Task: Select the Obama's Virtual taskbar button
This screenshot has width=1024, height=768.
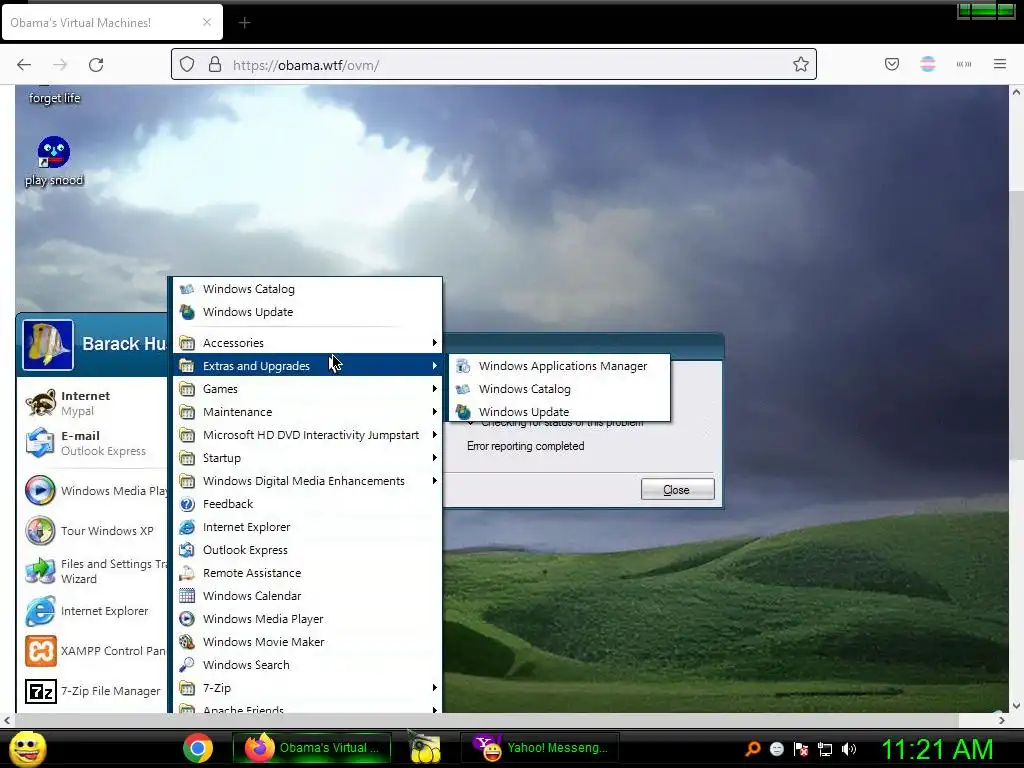Action: coord(312,748)
